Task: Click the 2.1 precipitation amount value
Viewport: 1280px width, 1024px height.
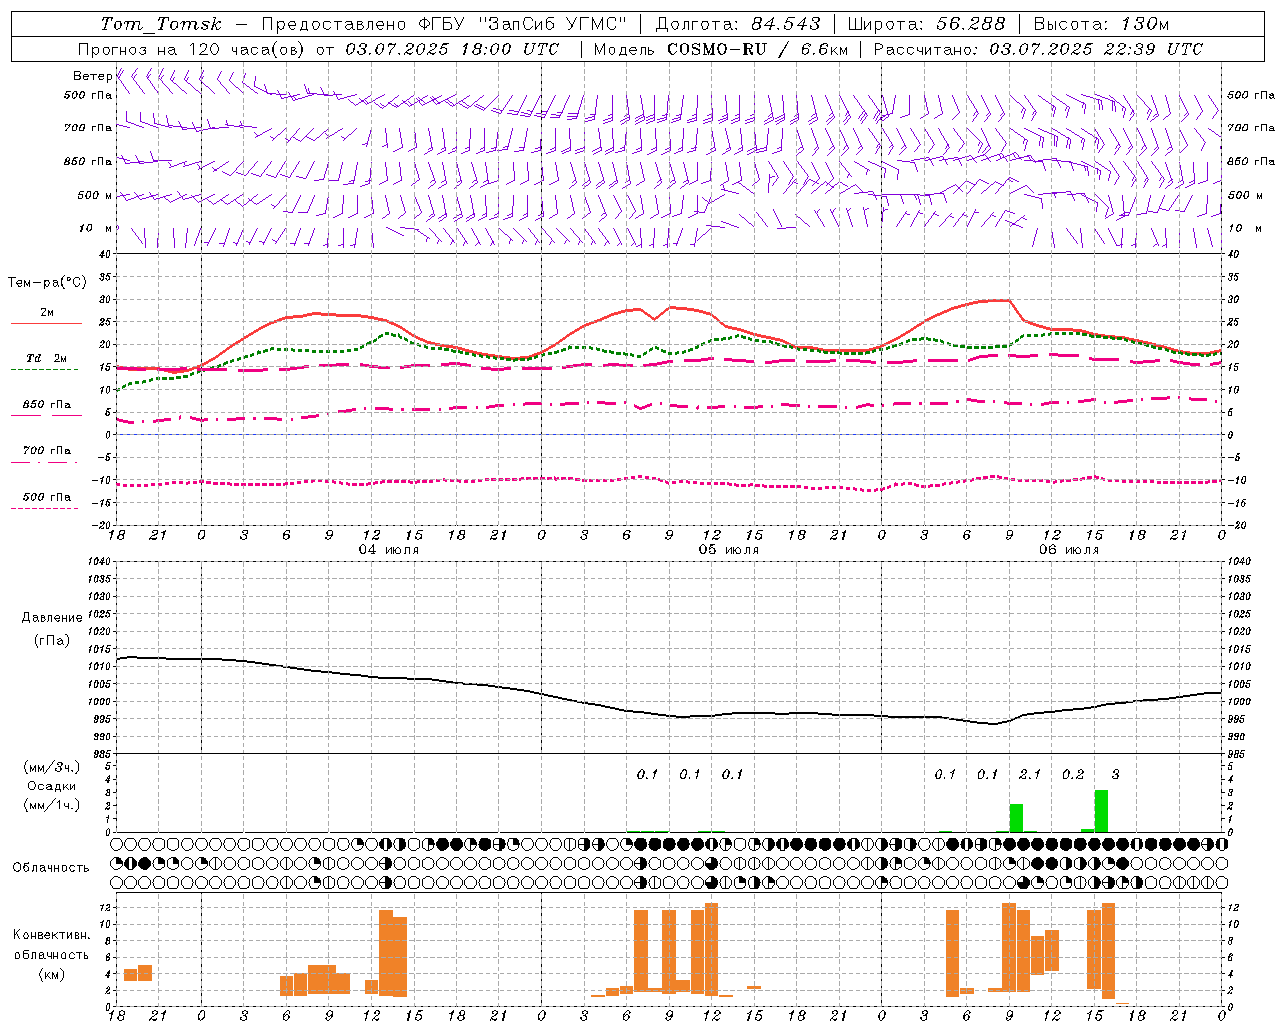Action: click(x=1029, y=775)
